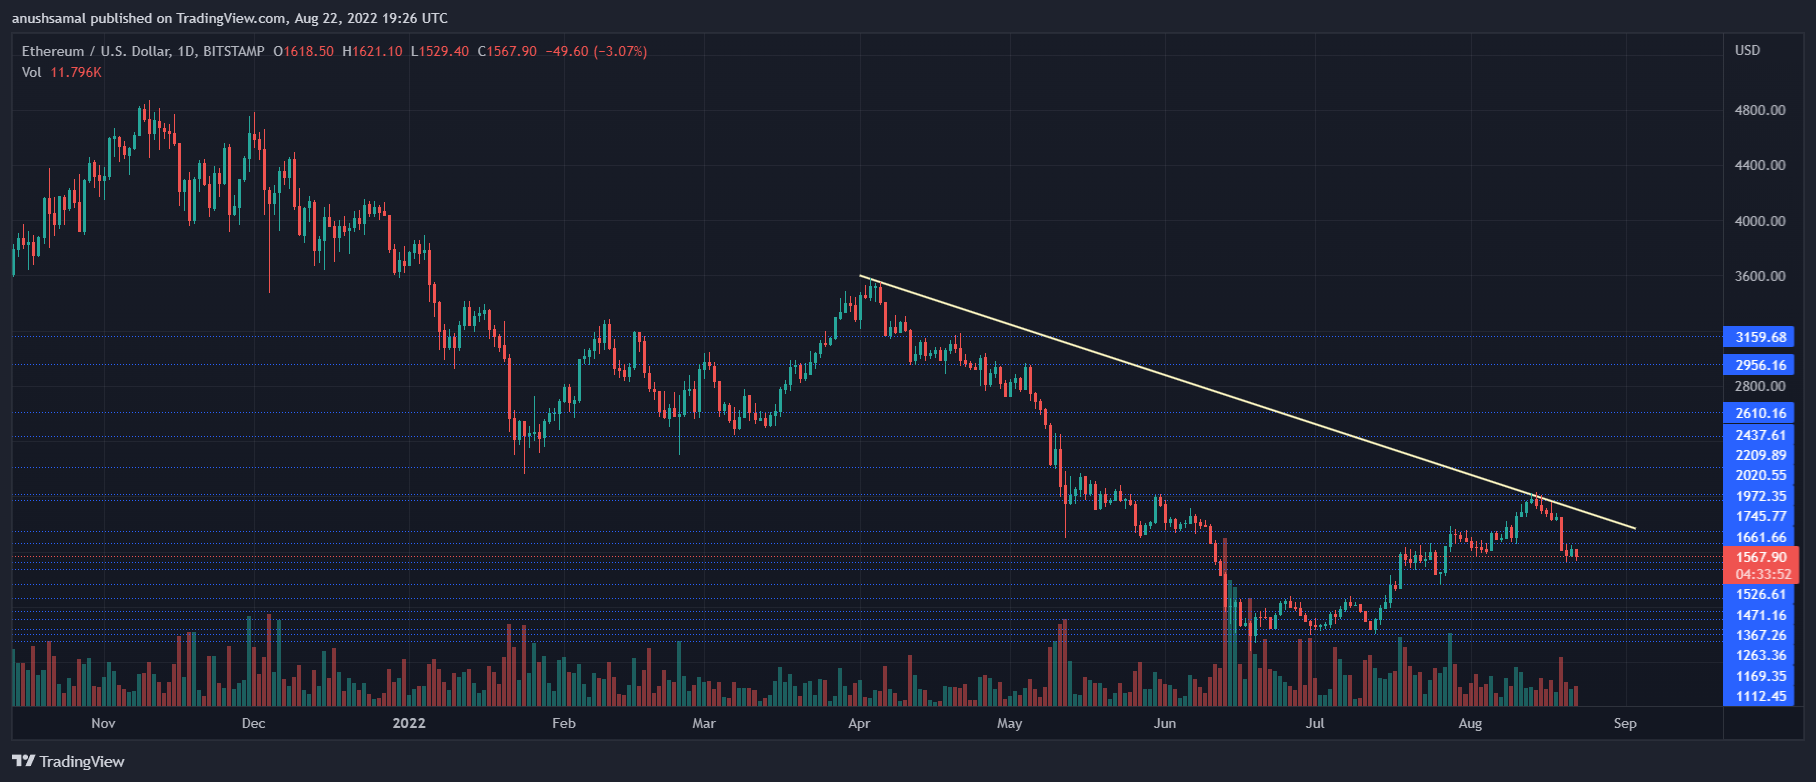Select the 3159.68 price level tag
1816x782 pixels.
click(1759, 337)
